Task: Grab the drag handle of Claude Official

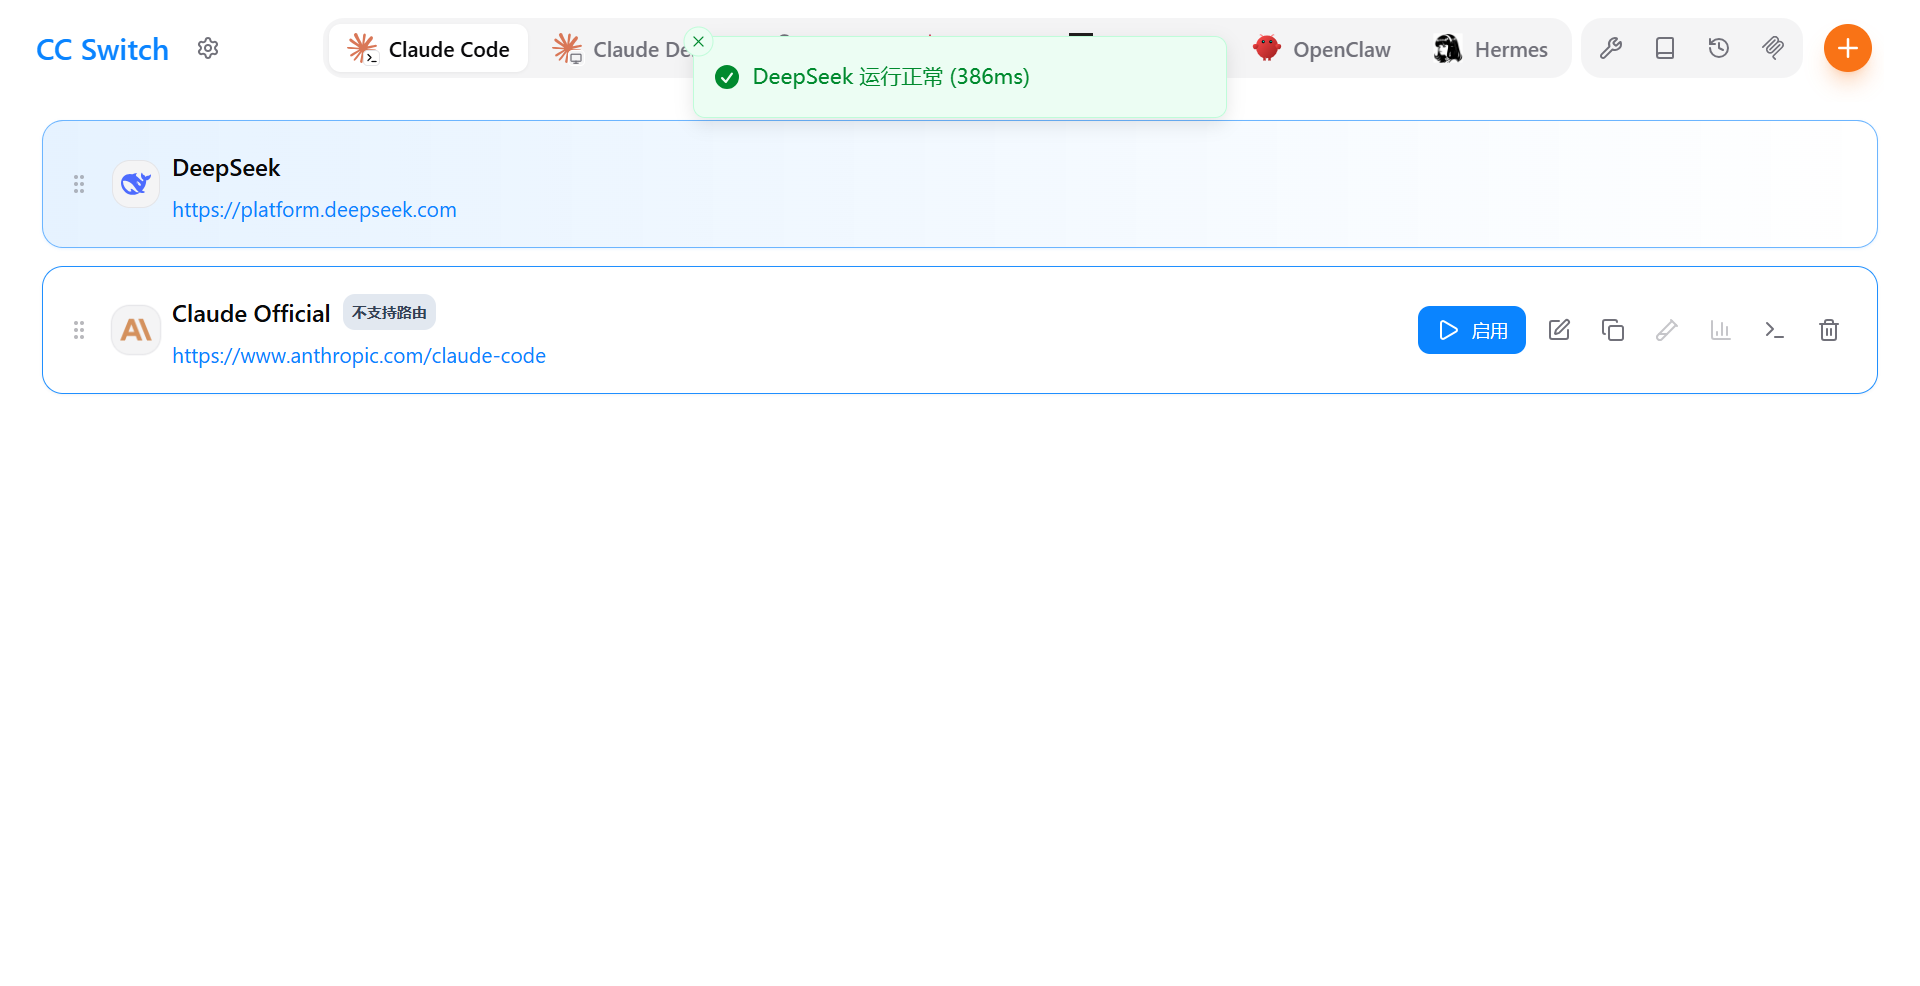Action: 79,330
